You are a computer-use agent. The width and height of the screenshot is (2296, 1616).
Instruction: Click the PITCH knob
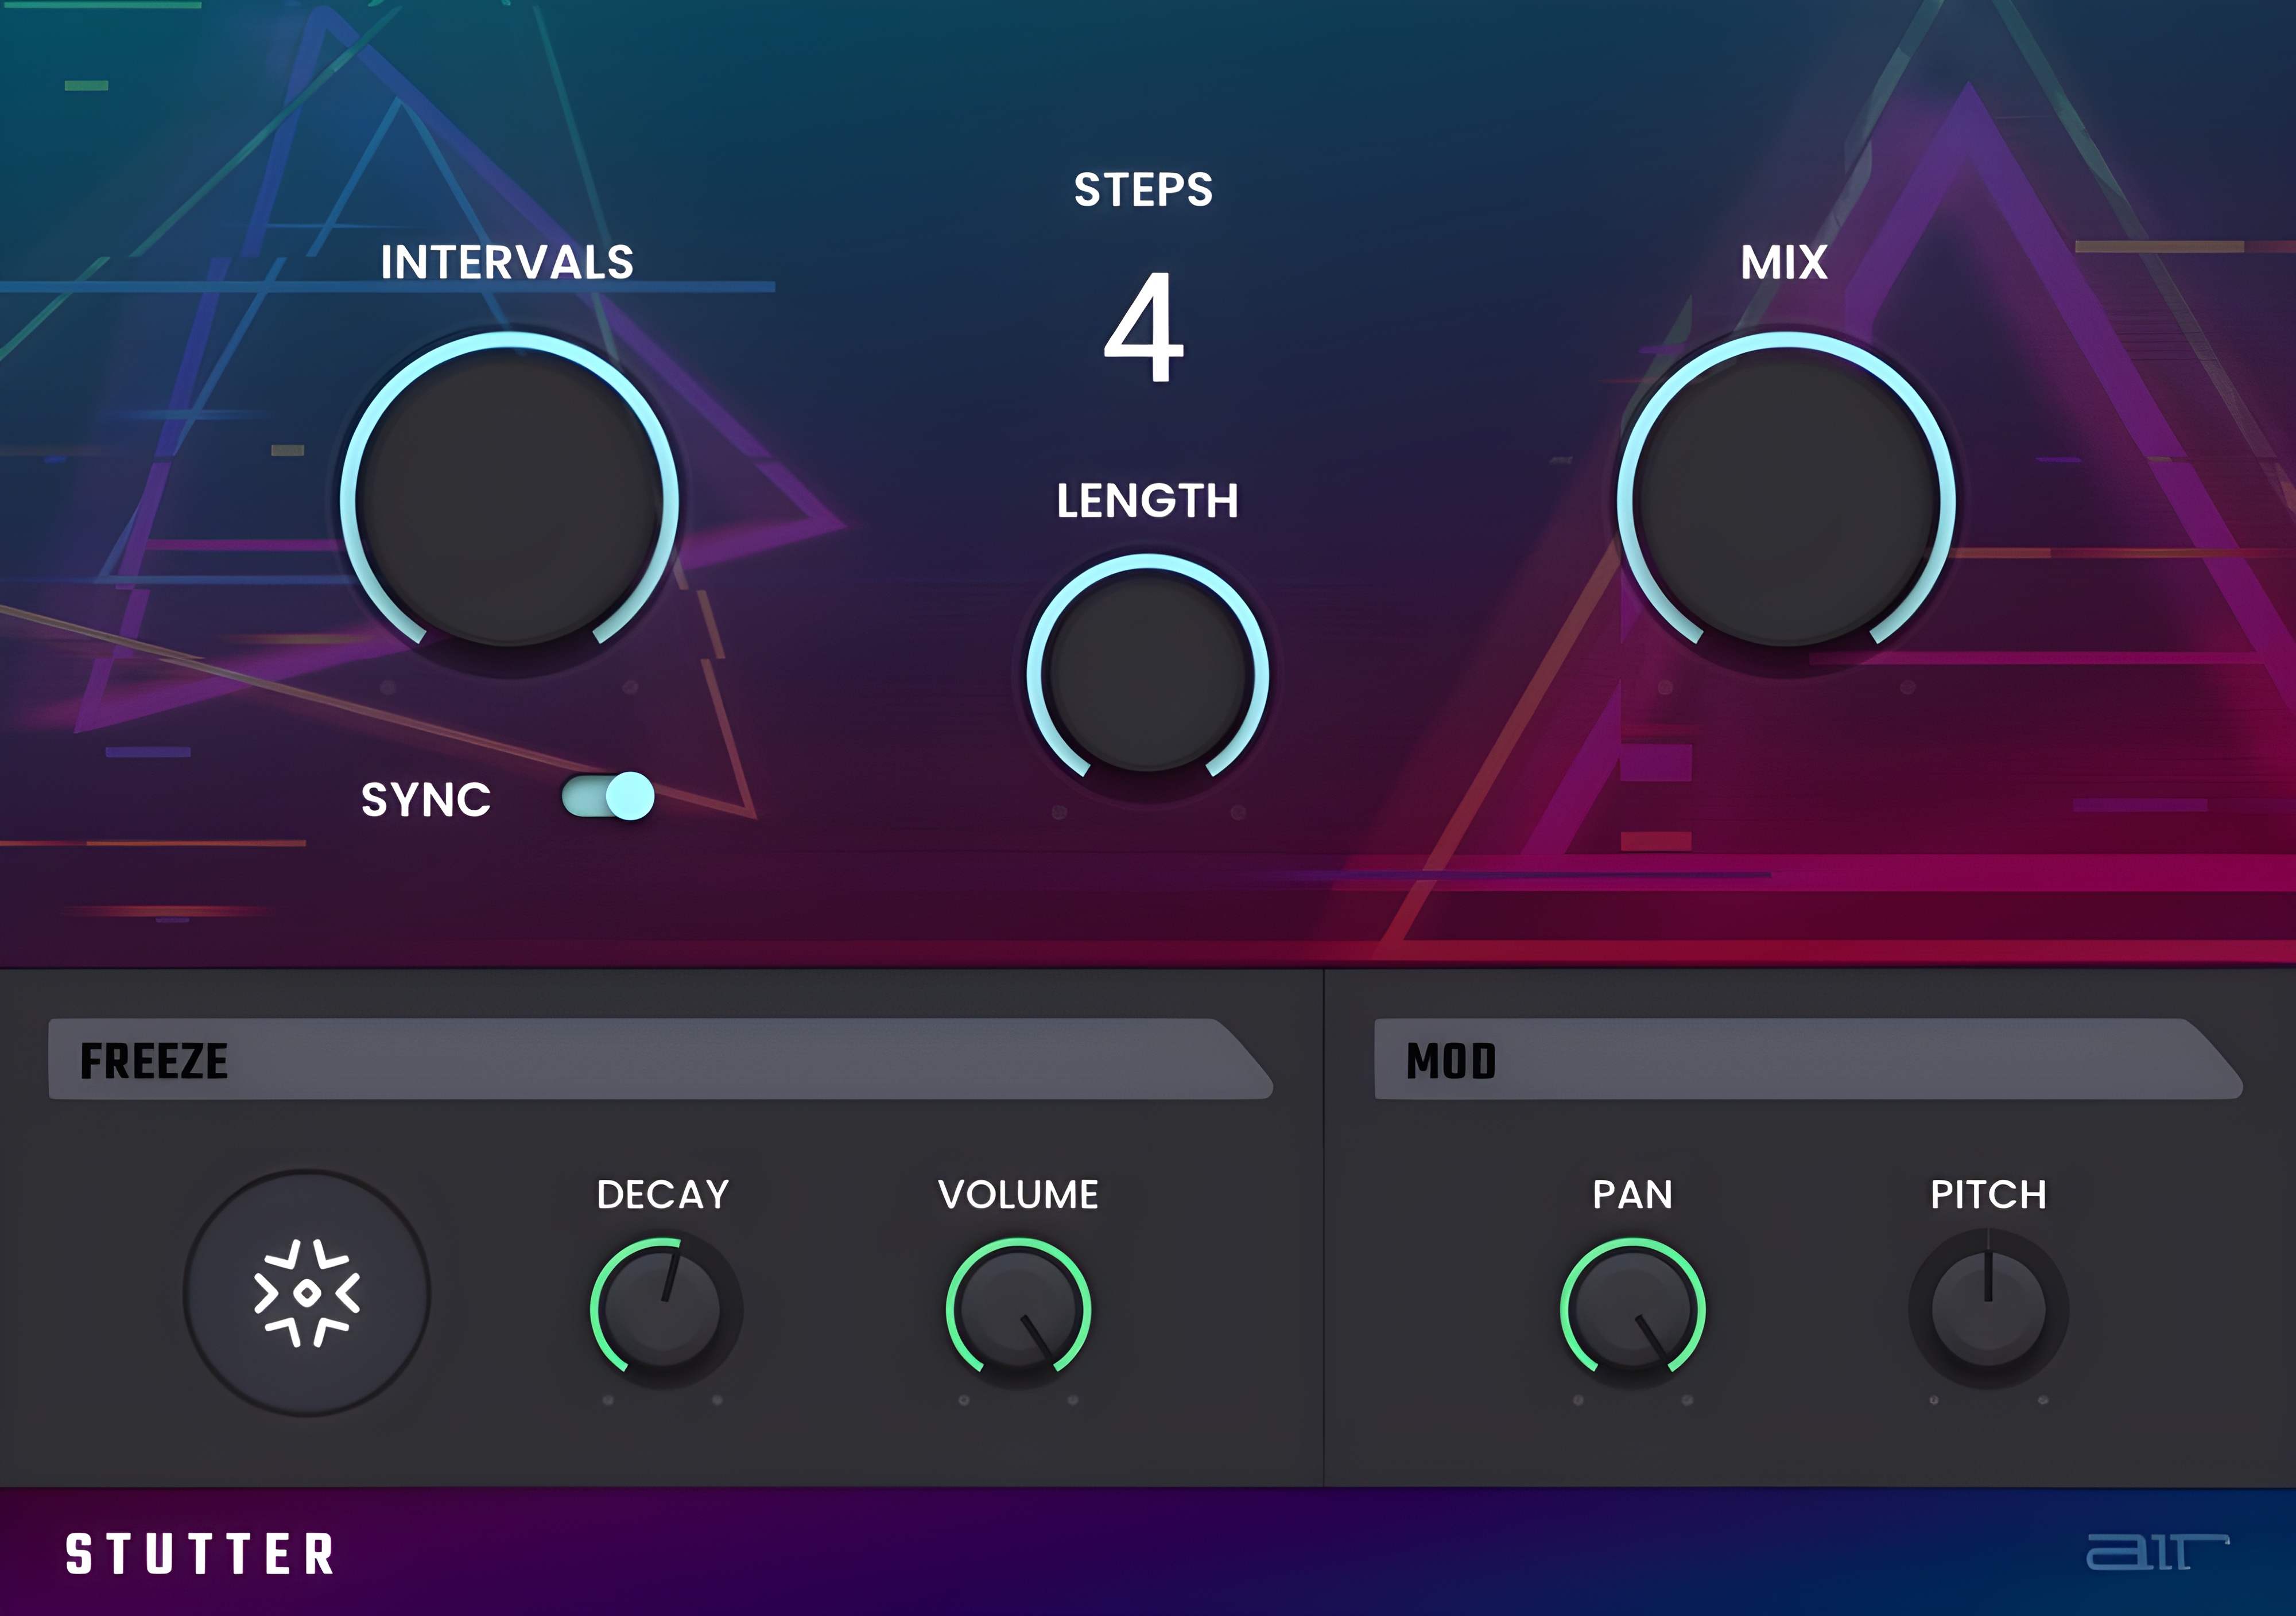pos(1988,1309)
